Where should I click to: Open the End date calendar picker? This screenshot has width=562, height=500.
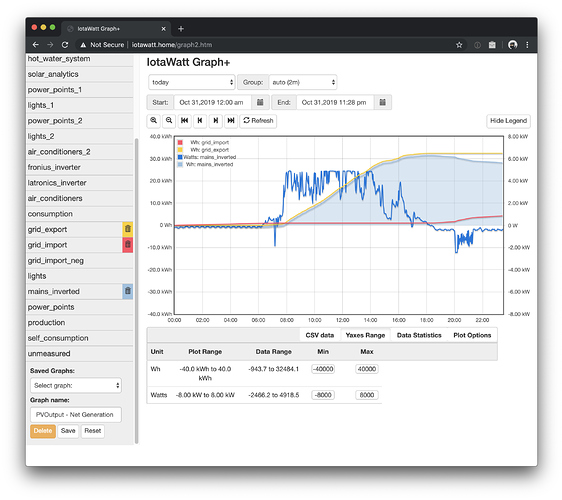382,103
